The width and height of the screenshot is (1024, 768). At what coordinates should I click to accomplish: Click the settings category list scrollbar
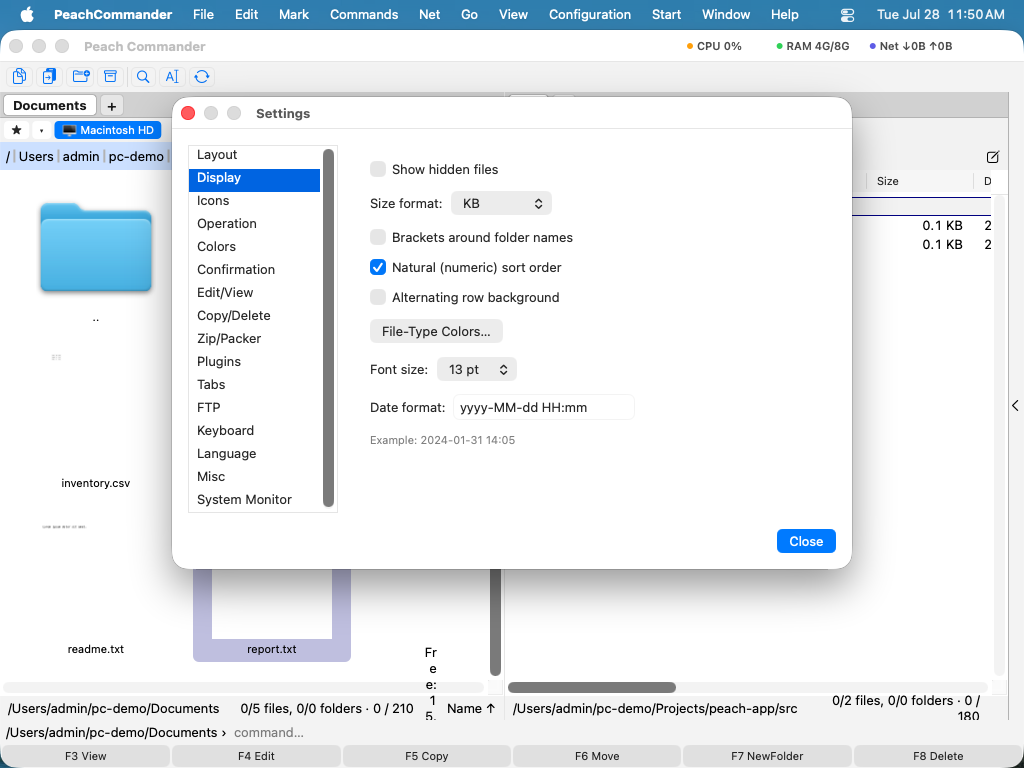[x=328, y=328]
